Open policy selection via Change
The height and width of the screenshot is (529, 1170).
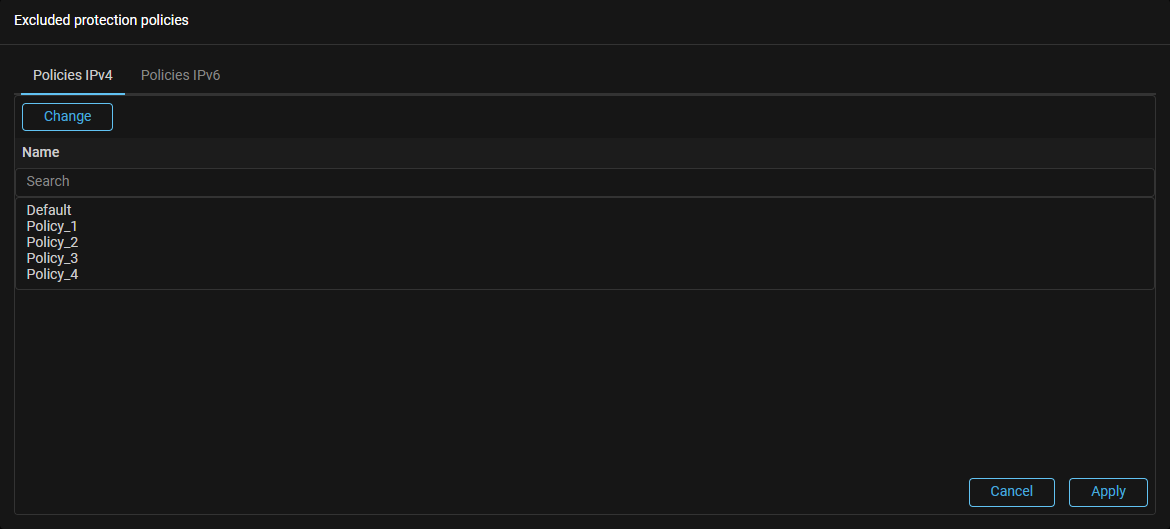click(67, 117)
